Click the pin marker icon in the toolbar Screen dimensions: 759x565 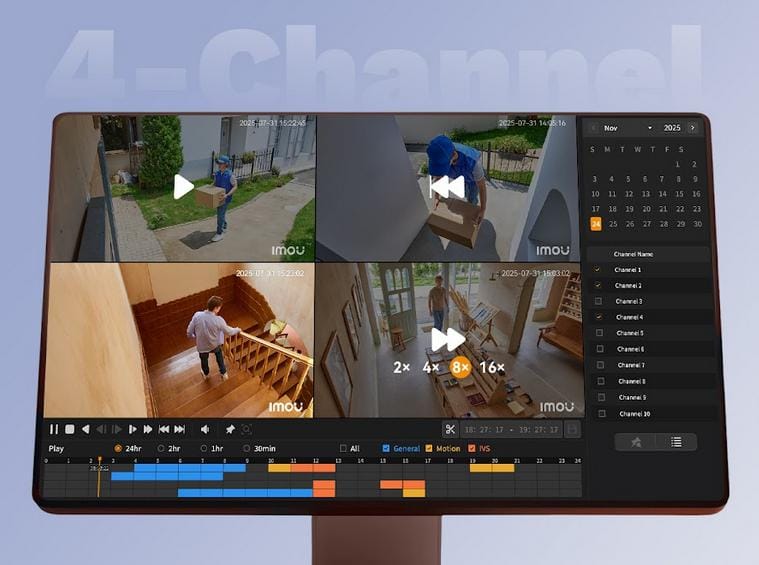tap(230, 429)
